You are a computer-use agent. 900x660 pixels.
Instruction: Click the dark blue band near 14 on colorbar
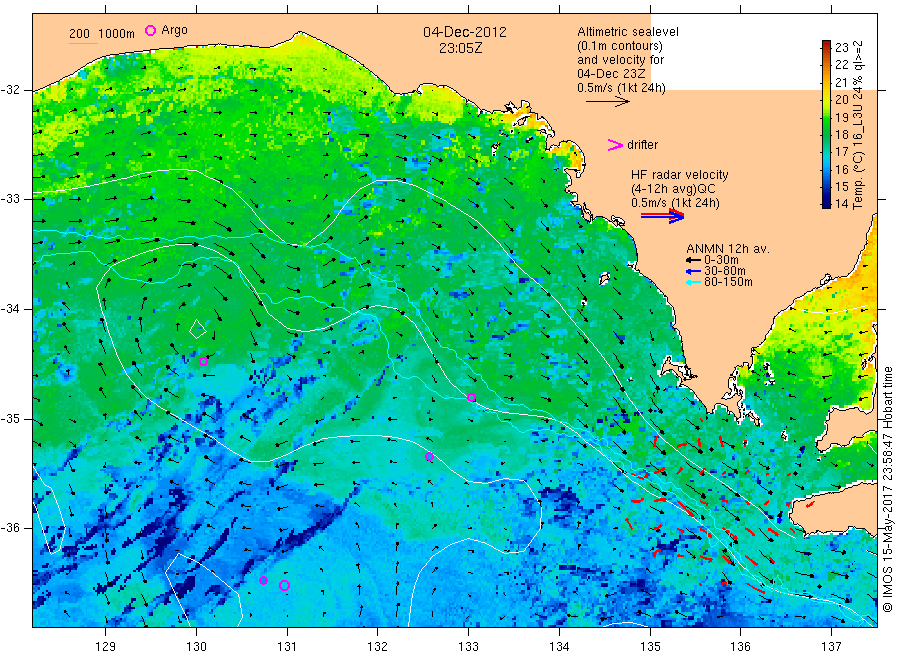pos(826,203)
